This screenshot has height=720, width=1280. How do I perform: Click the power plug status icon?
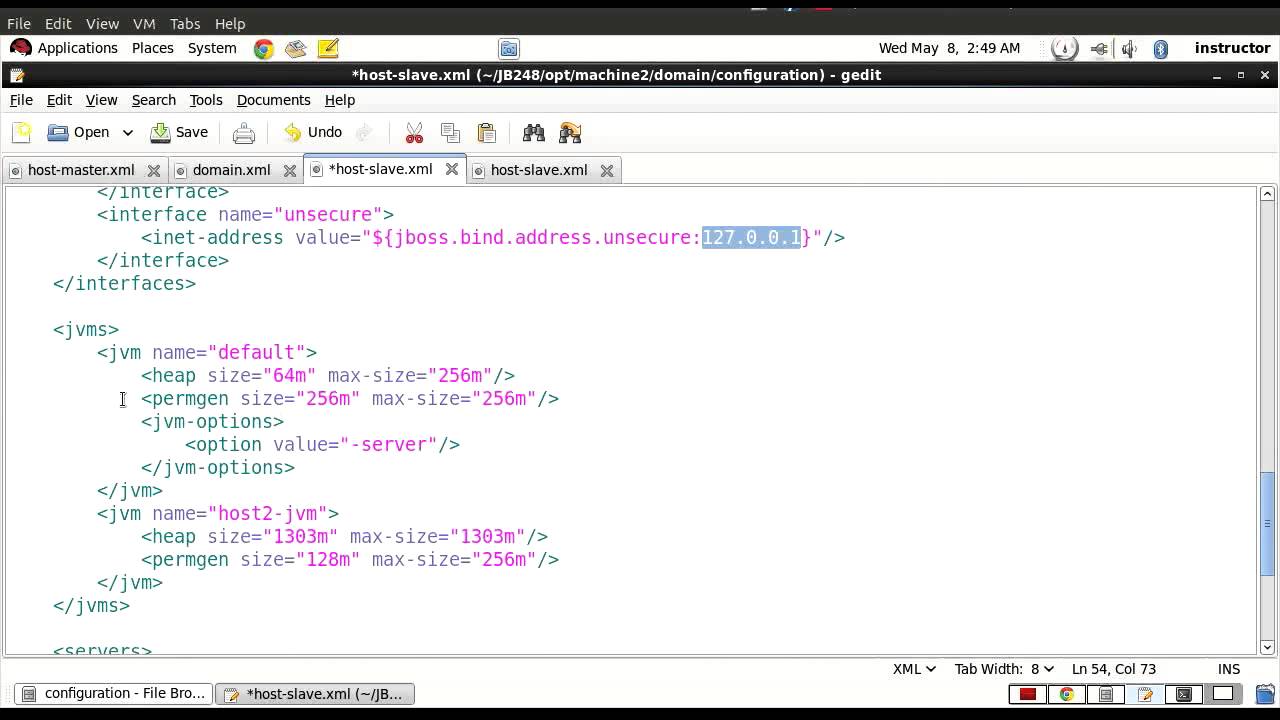click(1099, 48)
